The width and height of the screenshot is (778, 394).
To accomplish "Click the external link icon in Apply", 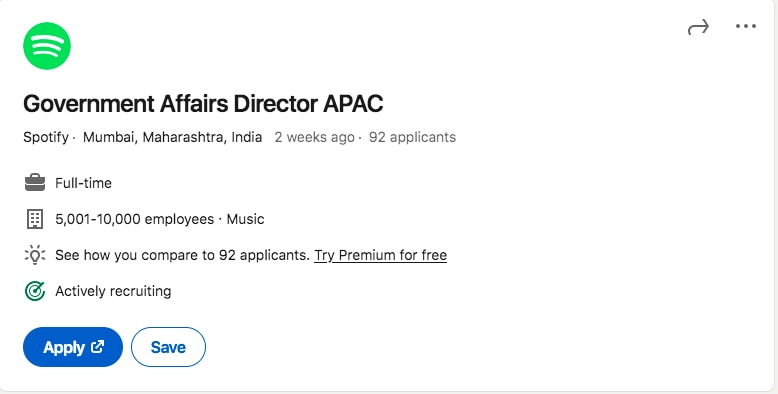I will [98, 346].
